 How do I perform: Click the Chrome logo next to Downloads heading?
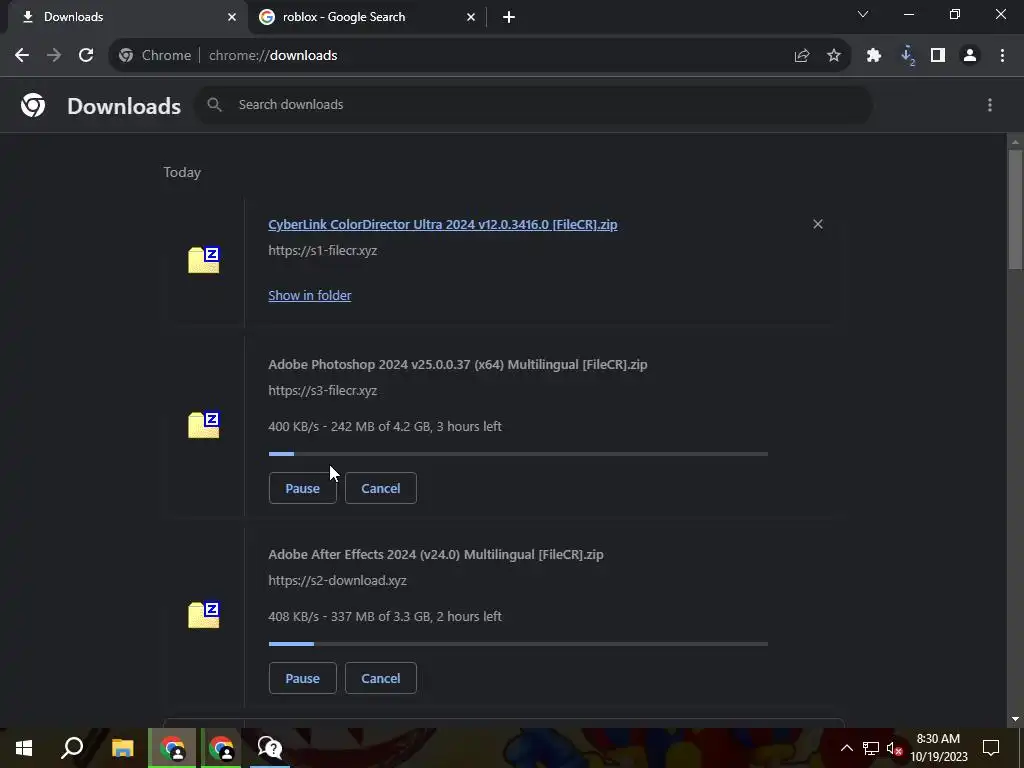click(x=33, y=105)
